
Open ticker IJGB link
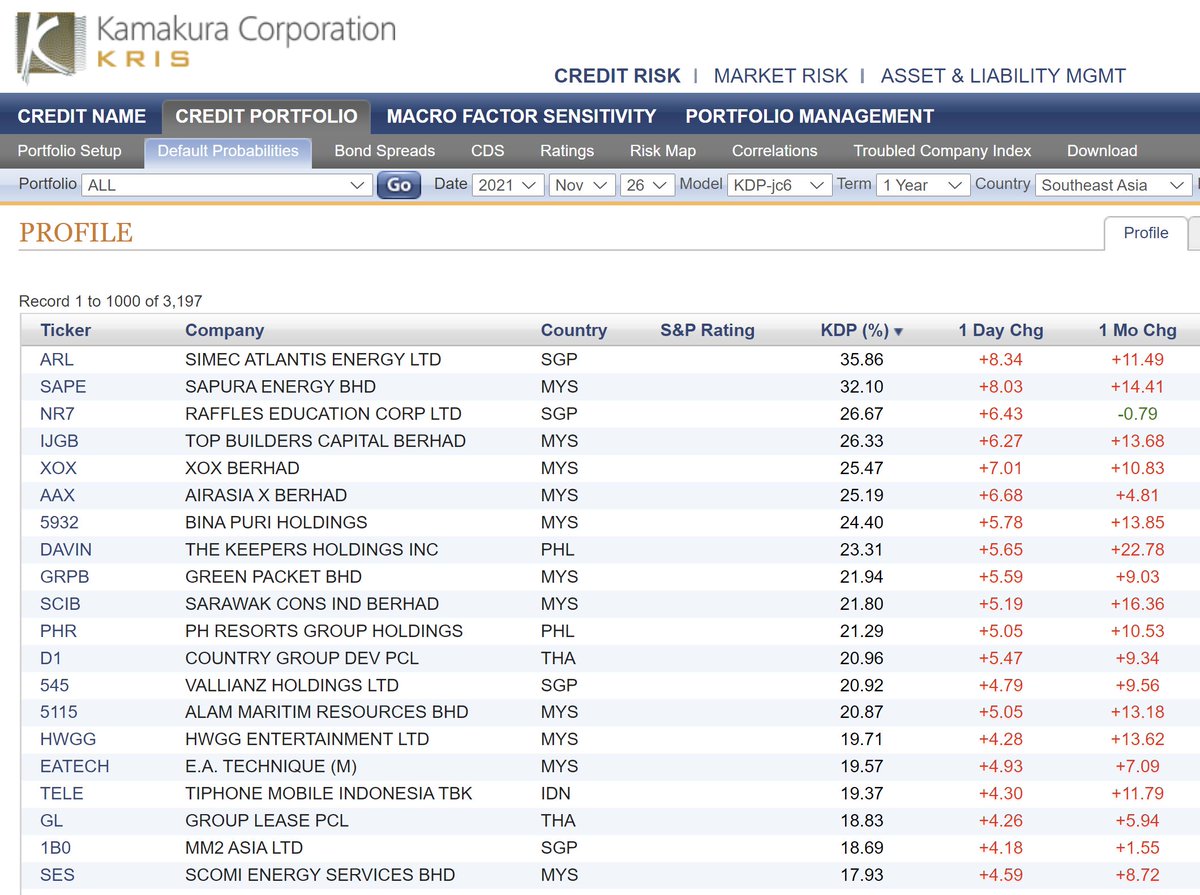click(x=59, y=441)
